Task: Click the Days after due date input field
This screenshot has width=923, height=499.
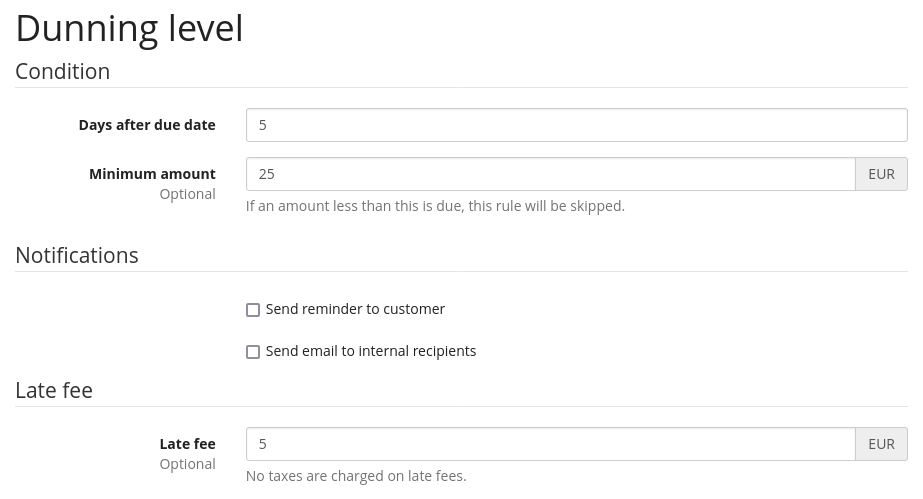Action: pos(576,125)
